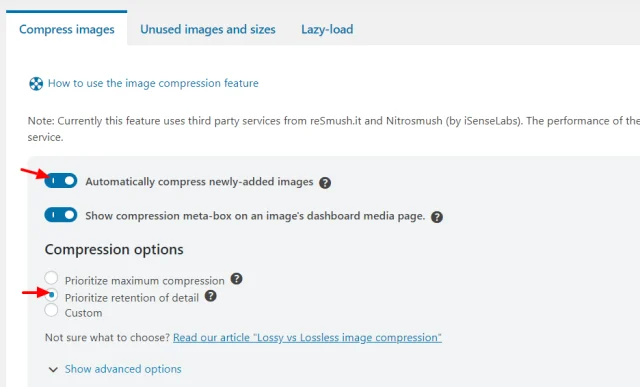The height and width of the screenshot is (387, 640).
Task: Click Show compression meta-box label text
Action: (255, 216)
